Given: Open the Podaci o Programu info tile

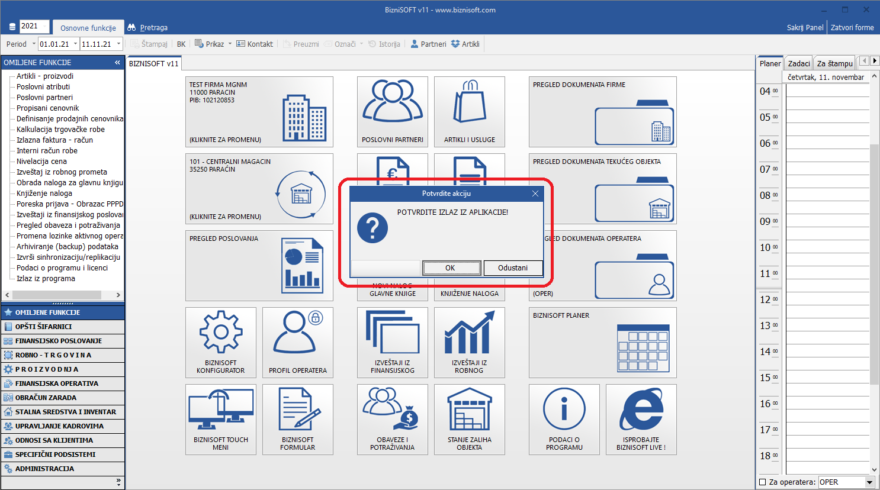Looking at the screenshot, I should pos(565,418).
